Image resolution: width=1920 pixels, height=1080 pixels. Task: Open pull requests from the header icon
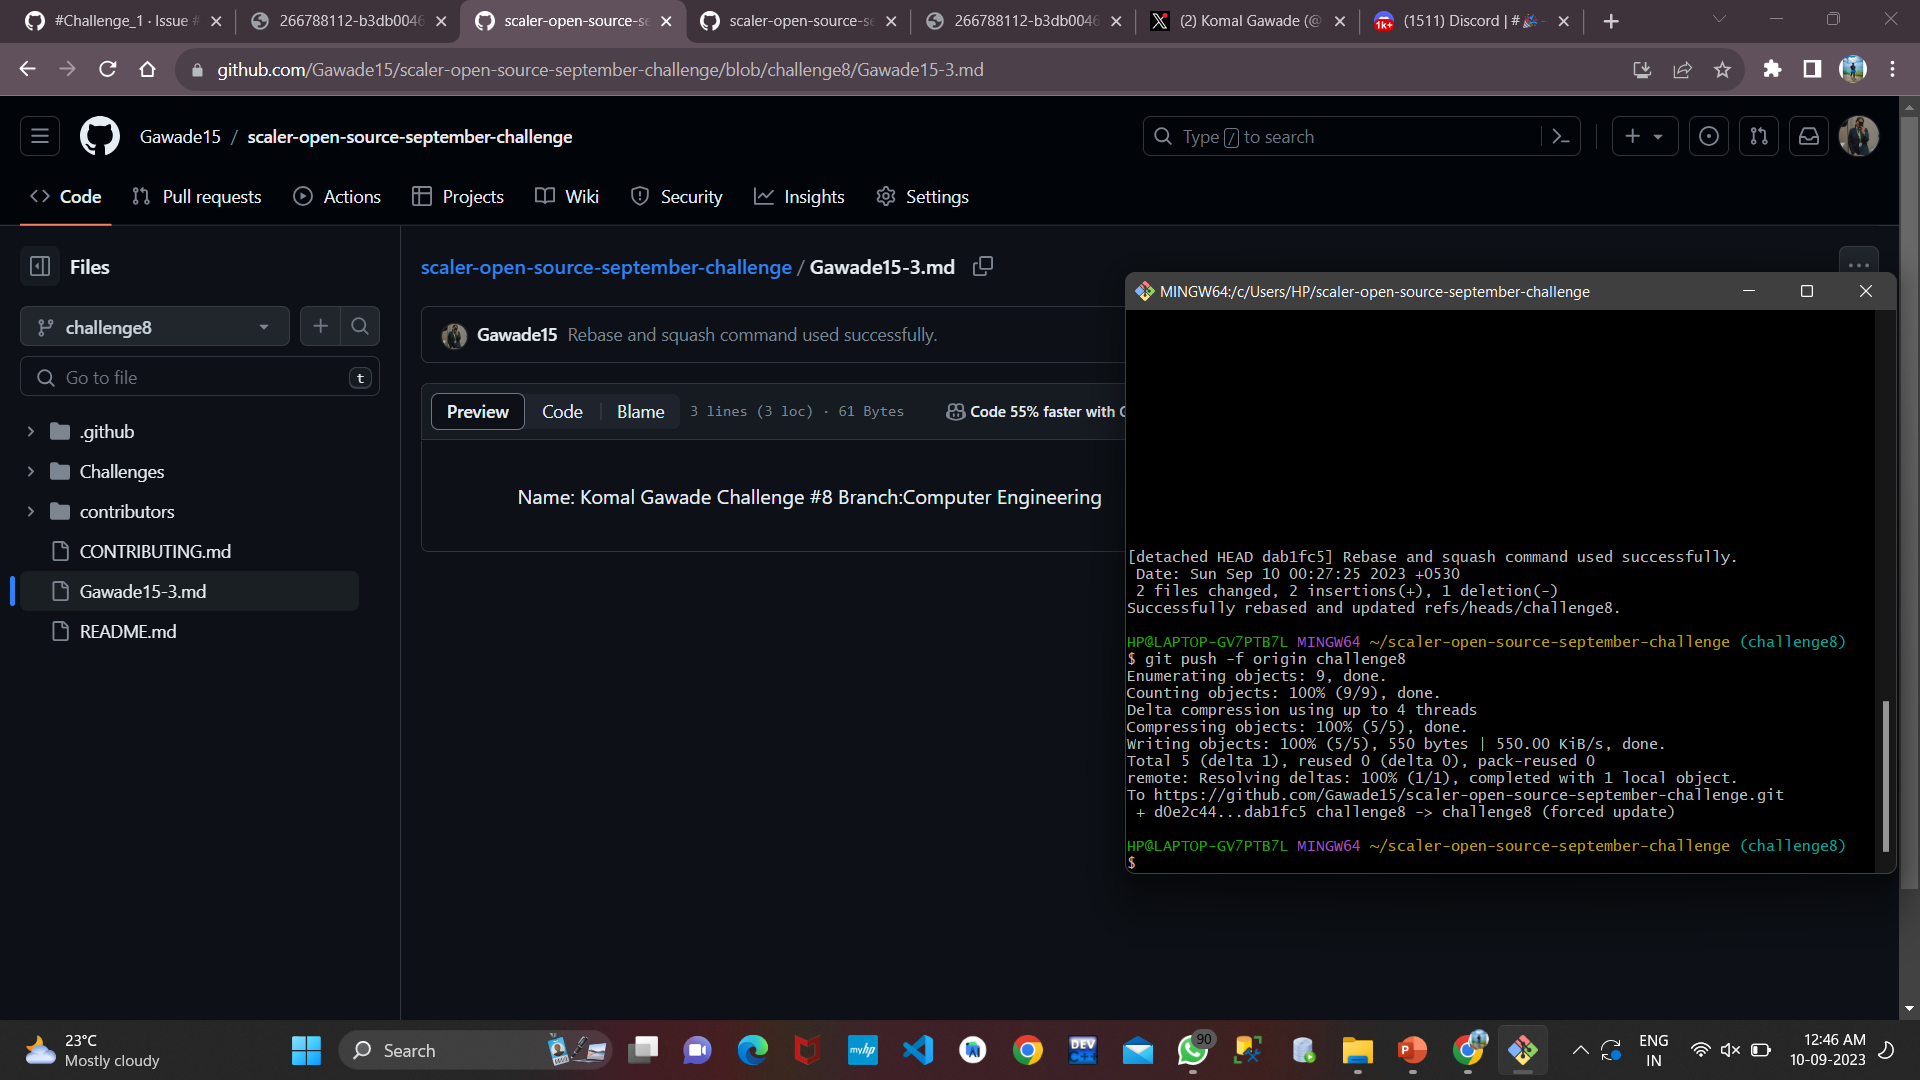pyautogui.click(x=1759, y=136)
